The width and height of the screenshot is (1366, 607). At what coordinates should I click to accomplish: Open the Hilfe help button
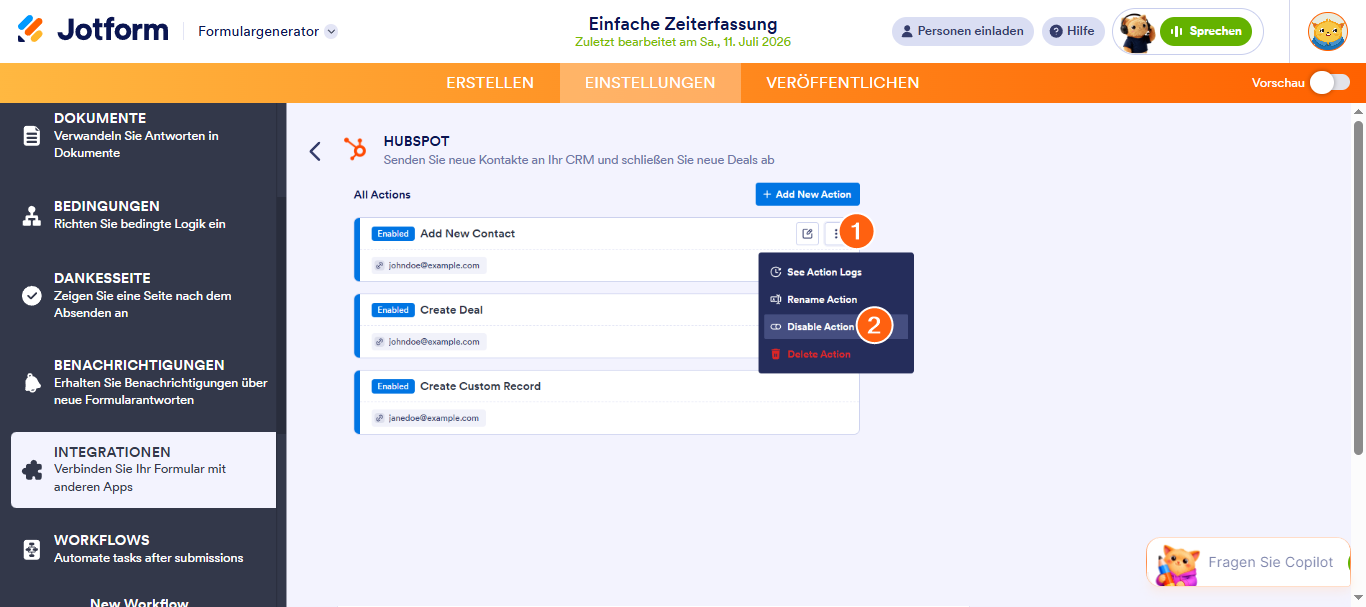[x=1073, y=31]
